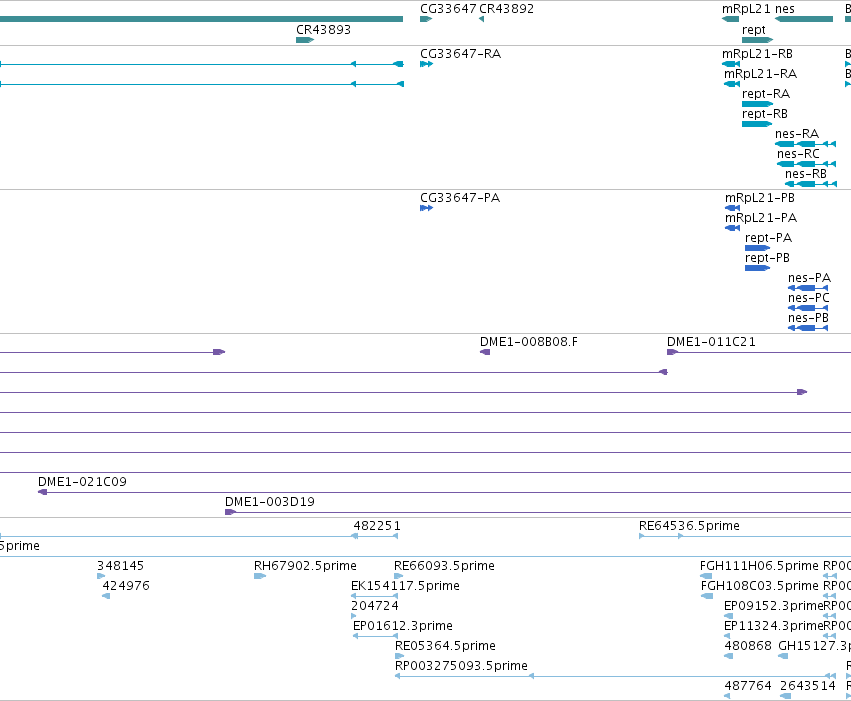Click the rept-RB transcript

click(765, 114)
